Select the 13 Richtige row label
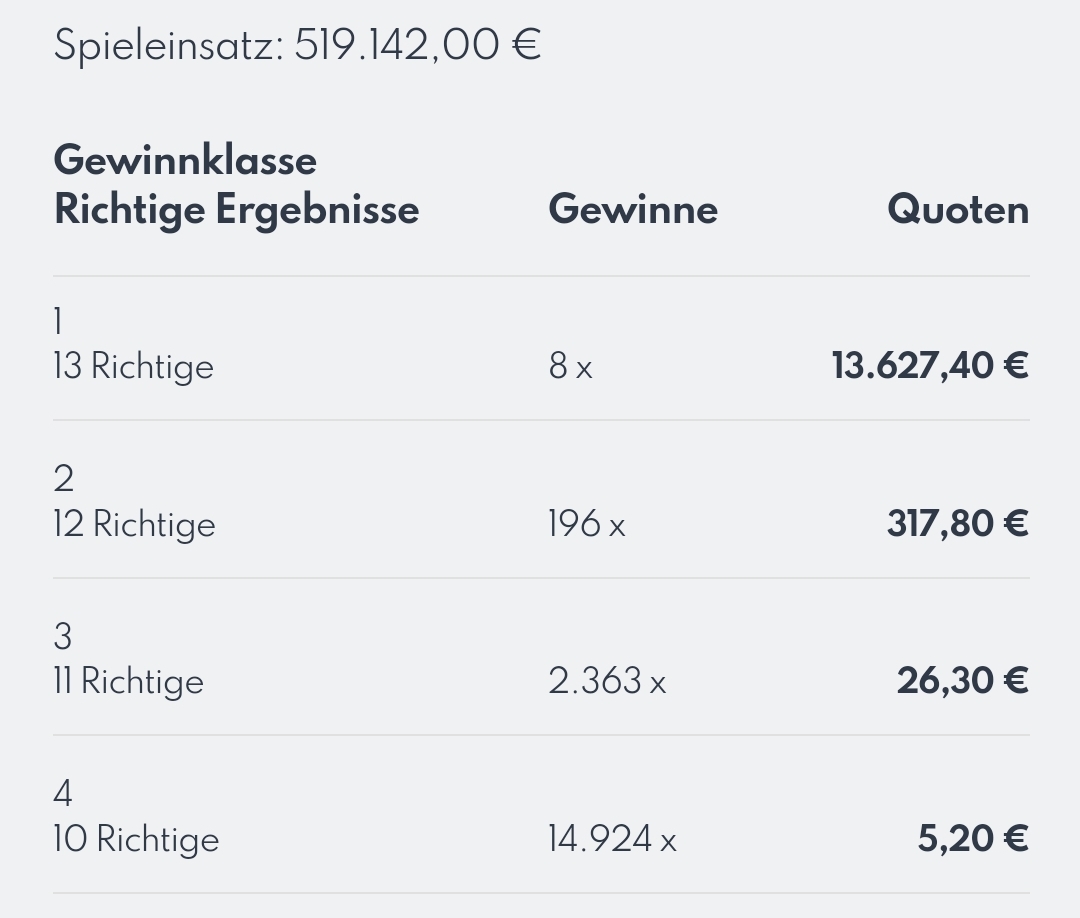Viewport: 1080px width, 918px height. [134, 366]
